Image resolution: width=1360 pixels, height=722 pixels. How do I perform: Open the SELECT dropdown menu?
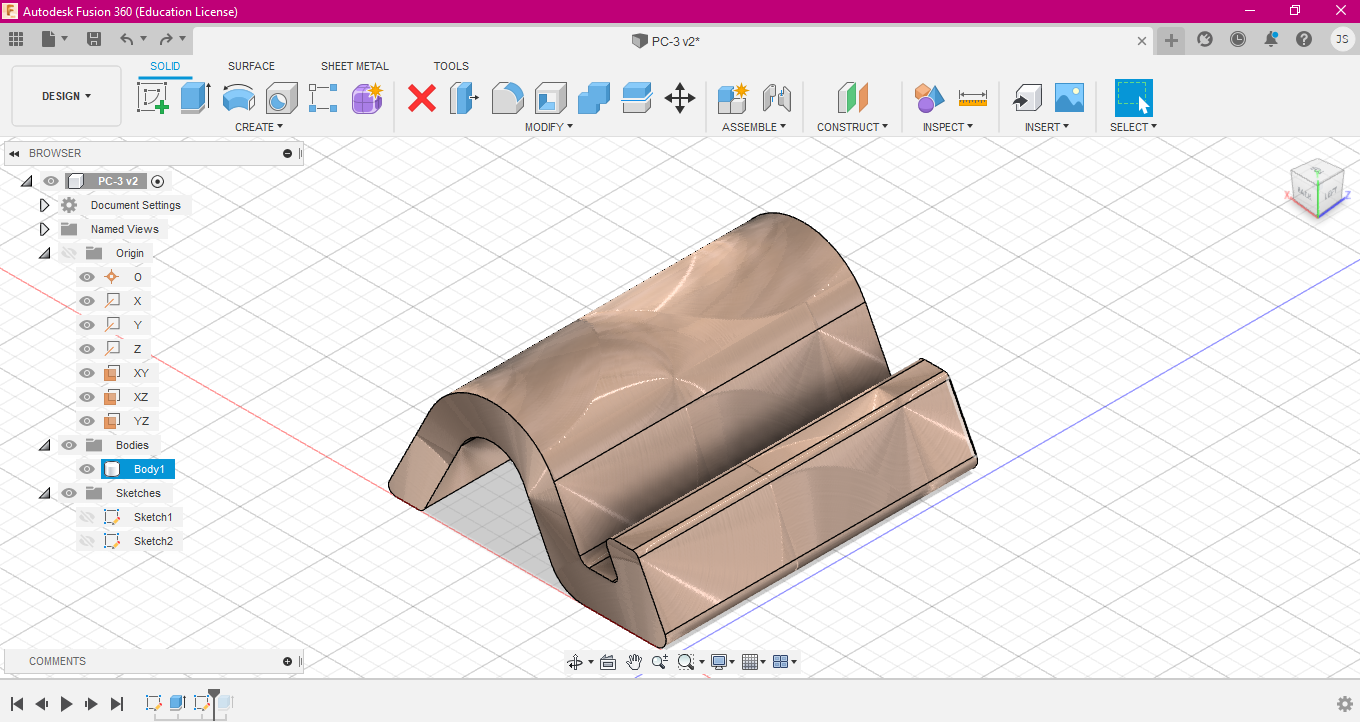tap(1133, 127)
